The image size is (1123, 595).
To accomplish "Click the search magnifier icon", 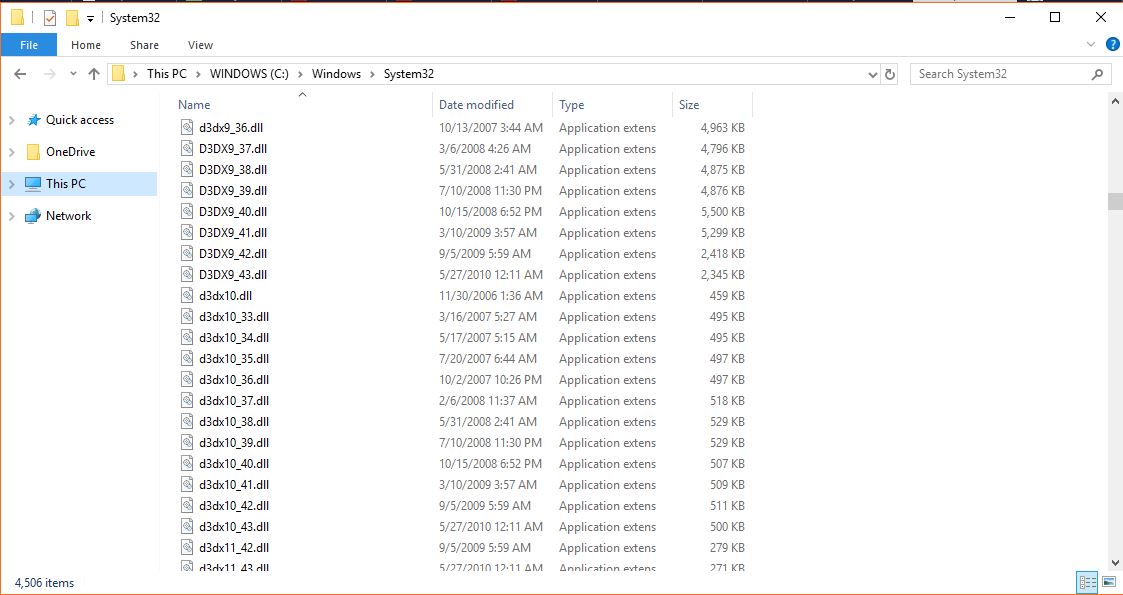I will click(x=1097, y=74).
